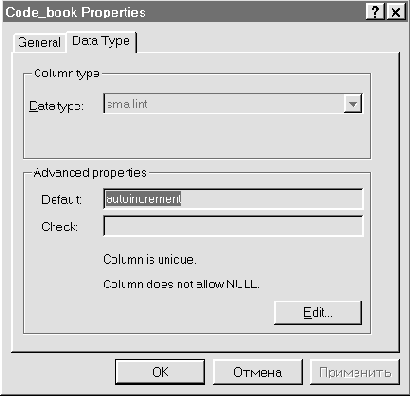
Task: Click "Column does not allow NULL." text
Action: coord(181,284)
